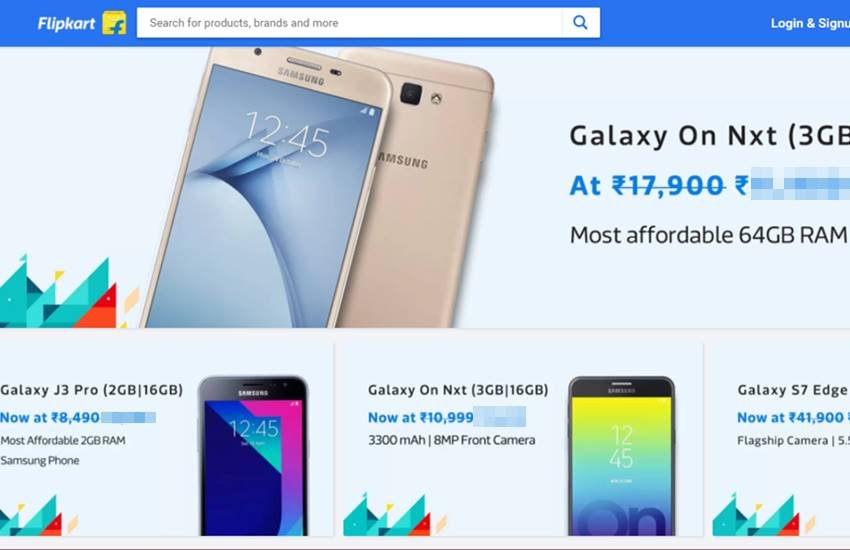
Task: Click the Now at ₹10,999 price
Action: click(421, 418)
